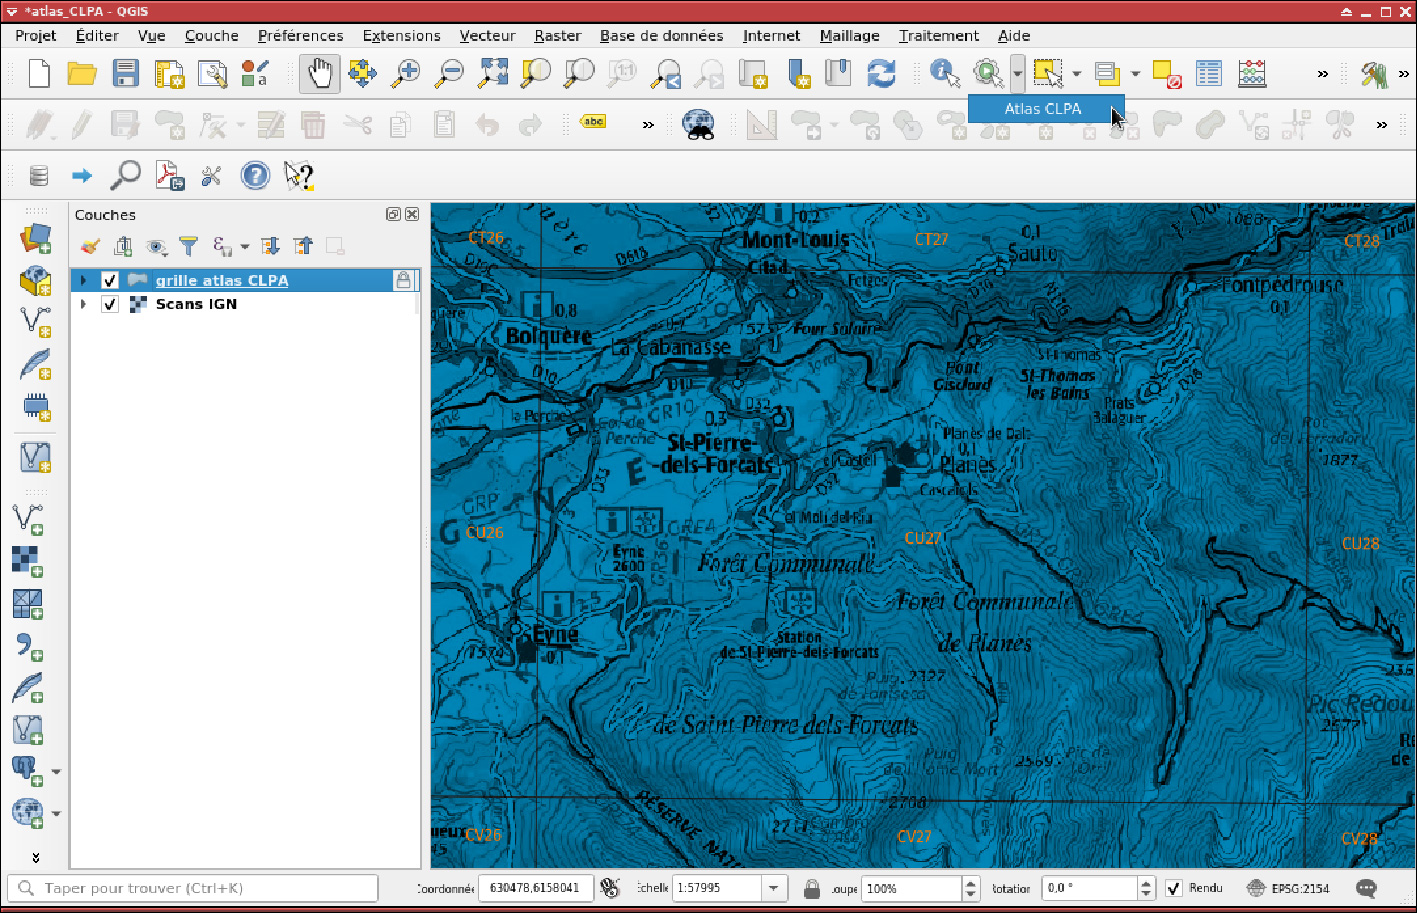1417x913 pixels.
Task: Click the Zoom In magnifier tool
Action: 405,73
